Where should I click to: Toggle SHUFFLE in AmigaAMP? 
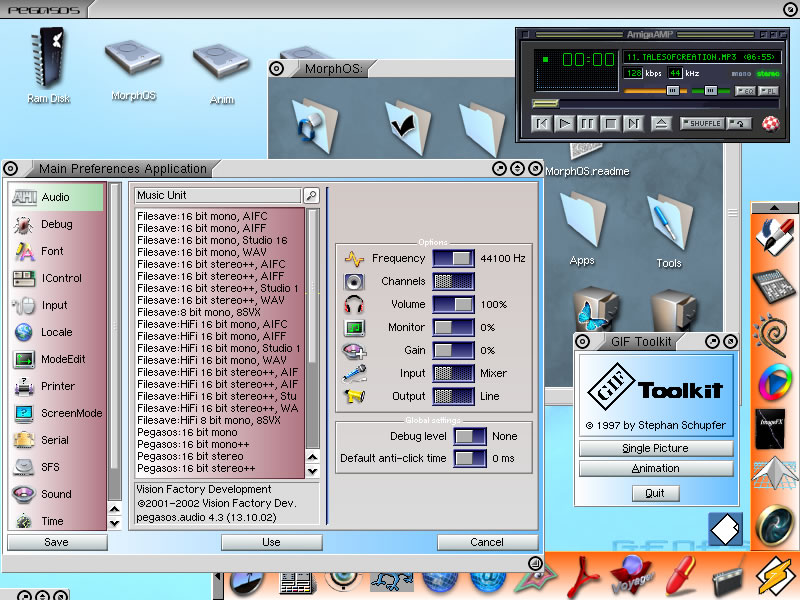702,123
